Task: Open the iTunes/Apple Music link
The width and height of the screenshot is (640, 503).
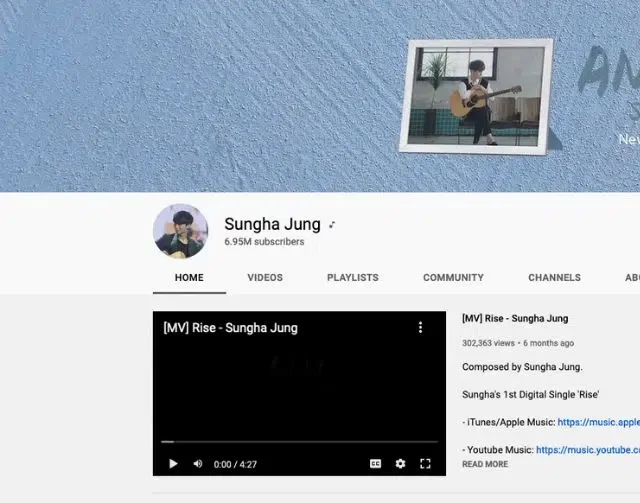Action: [598, 422]
